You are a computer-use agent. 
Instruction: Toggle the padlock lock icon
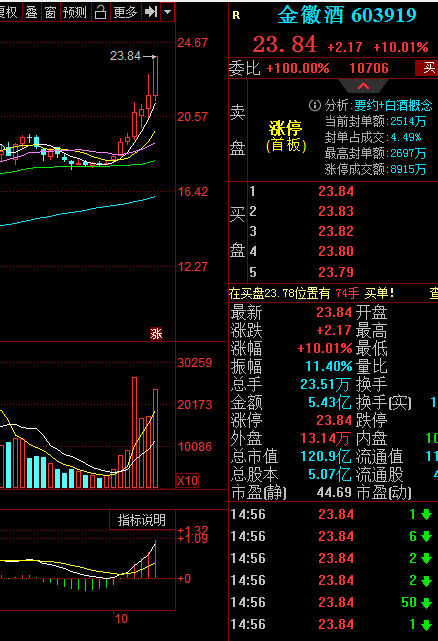100,12
